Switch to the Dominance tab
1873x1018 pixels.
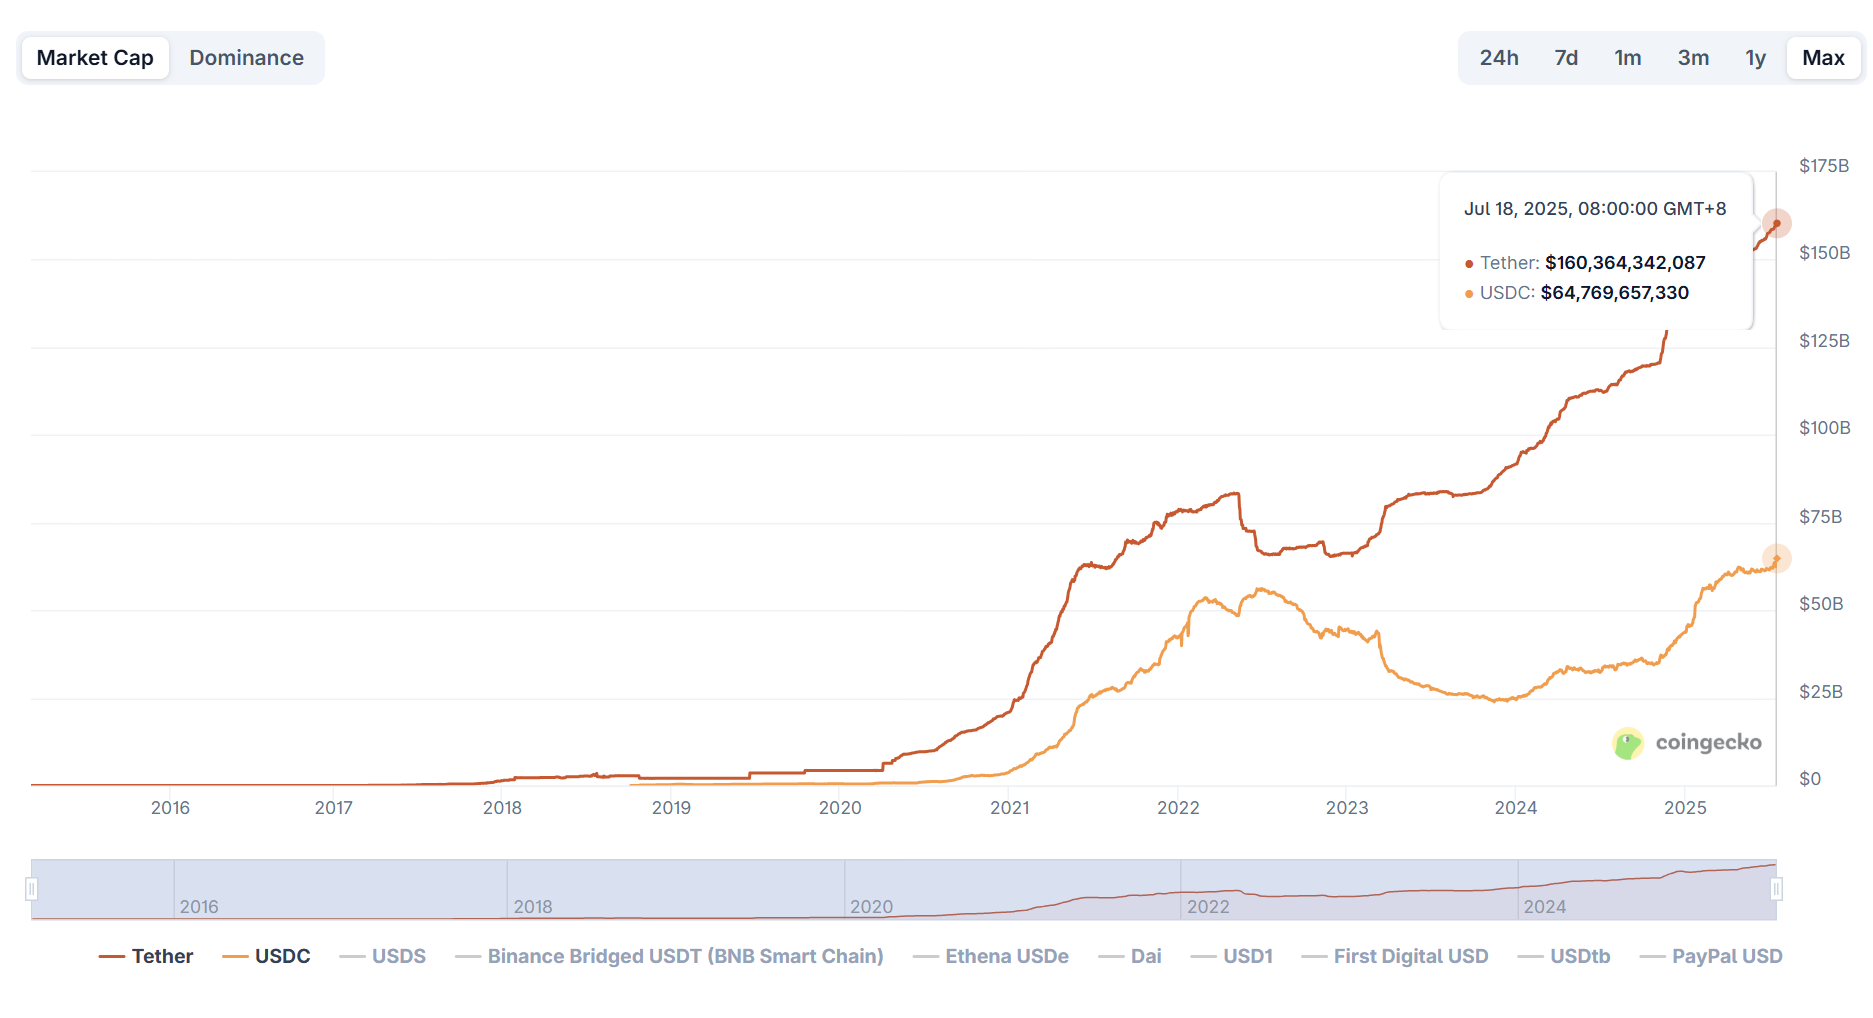tap(246, 58)
